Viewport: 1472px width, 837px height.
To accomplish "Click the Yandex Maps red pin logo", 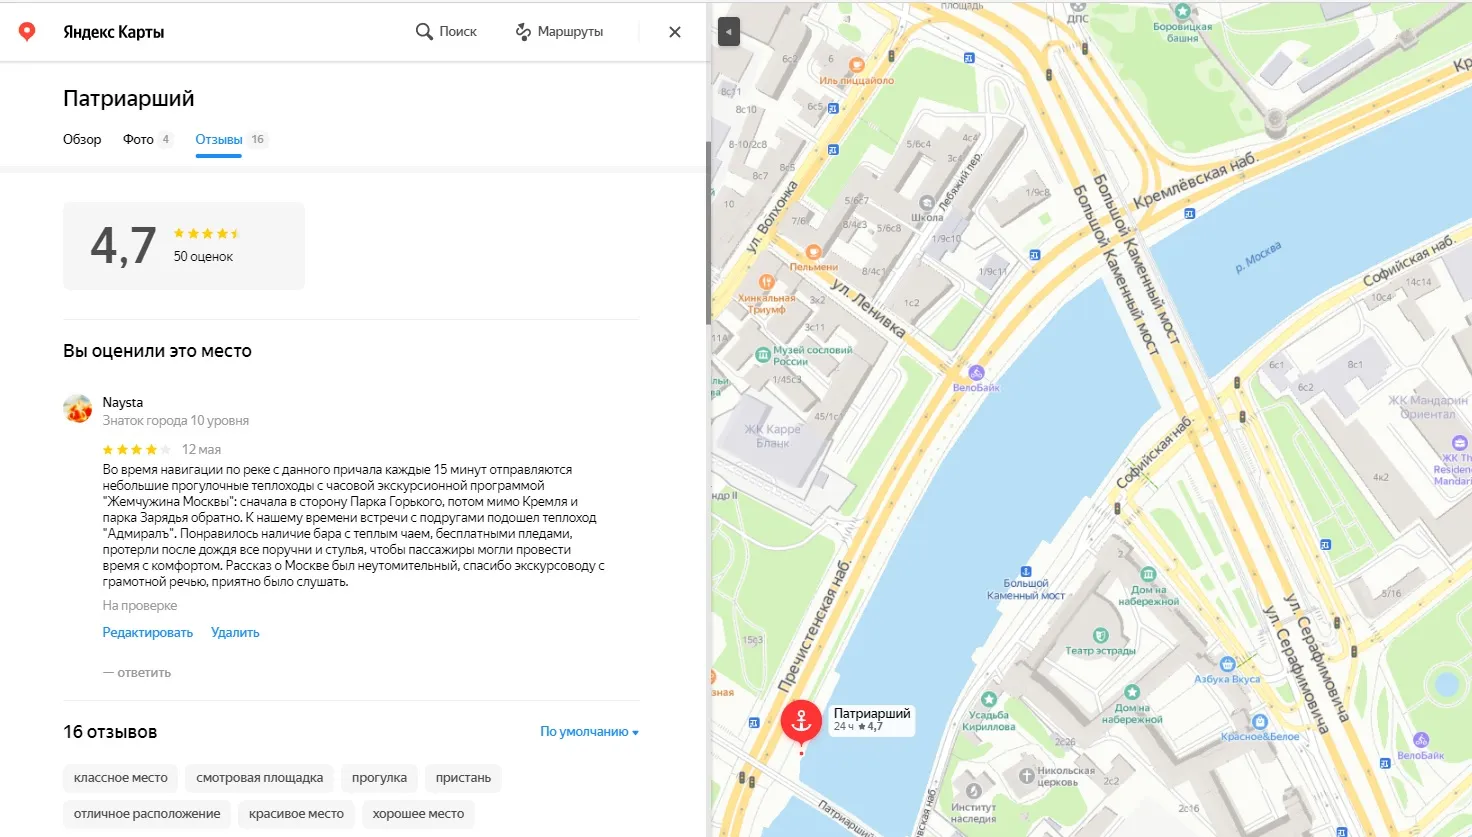I will [x=27, y=32].
